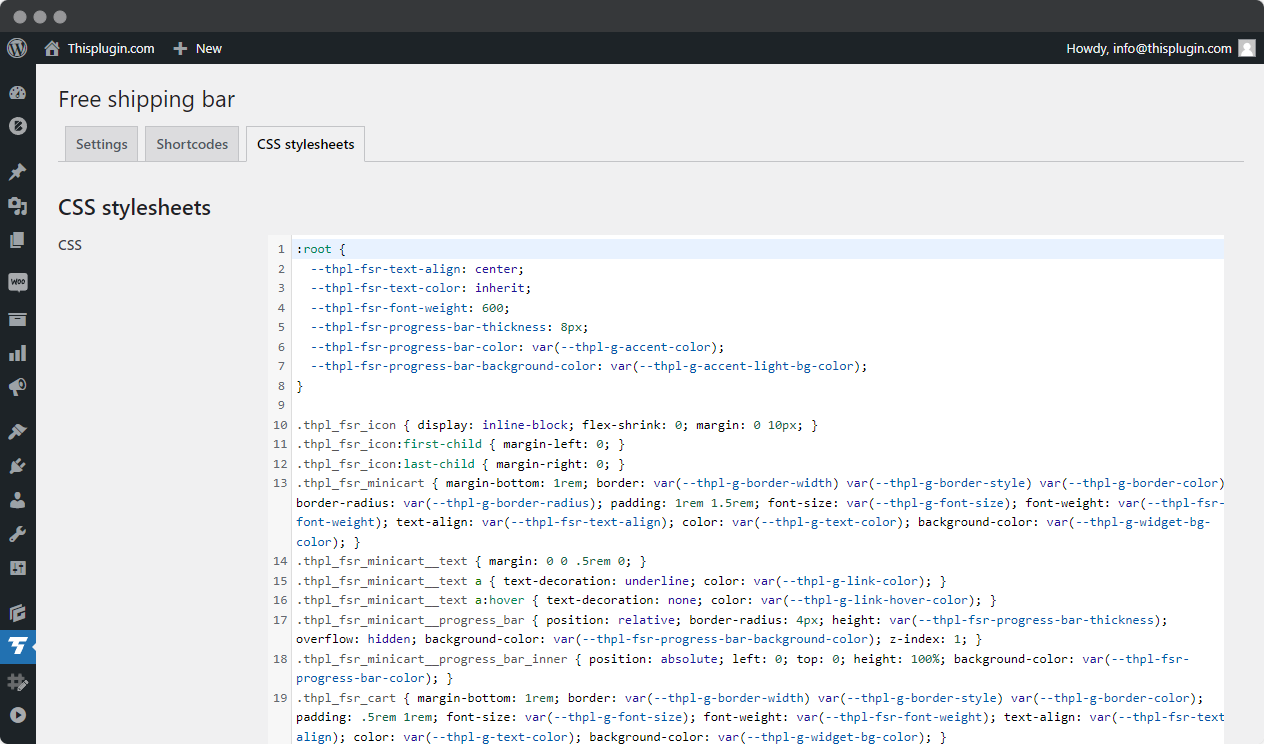Open Posts via the pushpin icon
The height and width of the screenshot is (744, 1264).
click(17, 172)
